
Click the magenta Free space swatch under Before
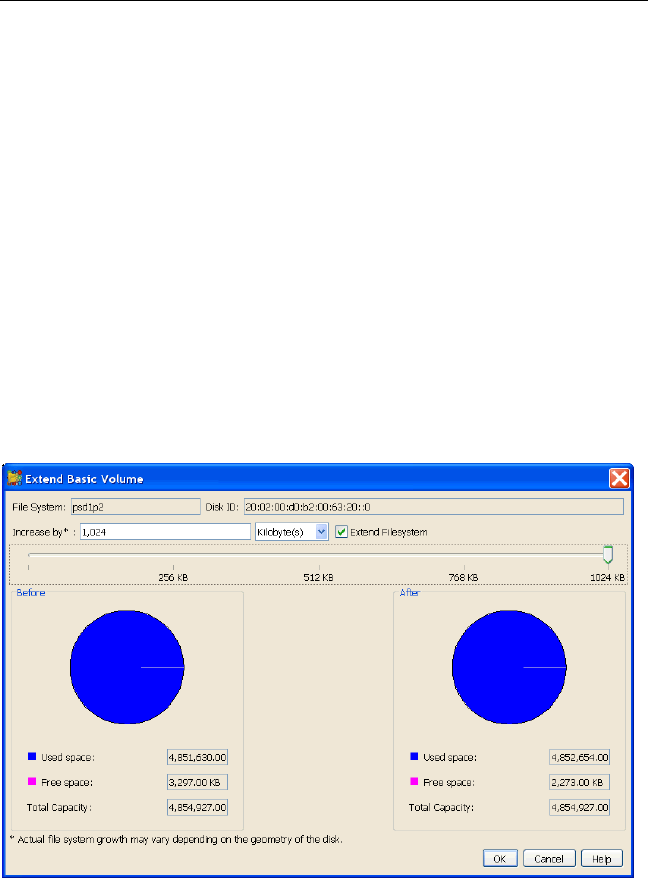32,781
